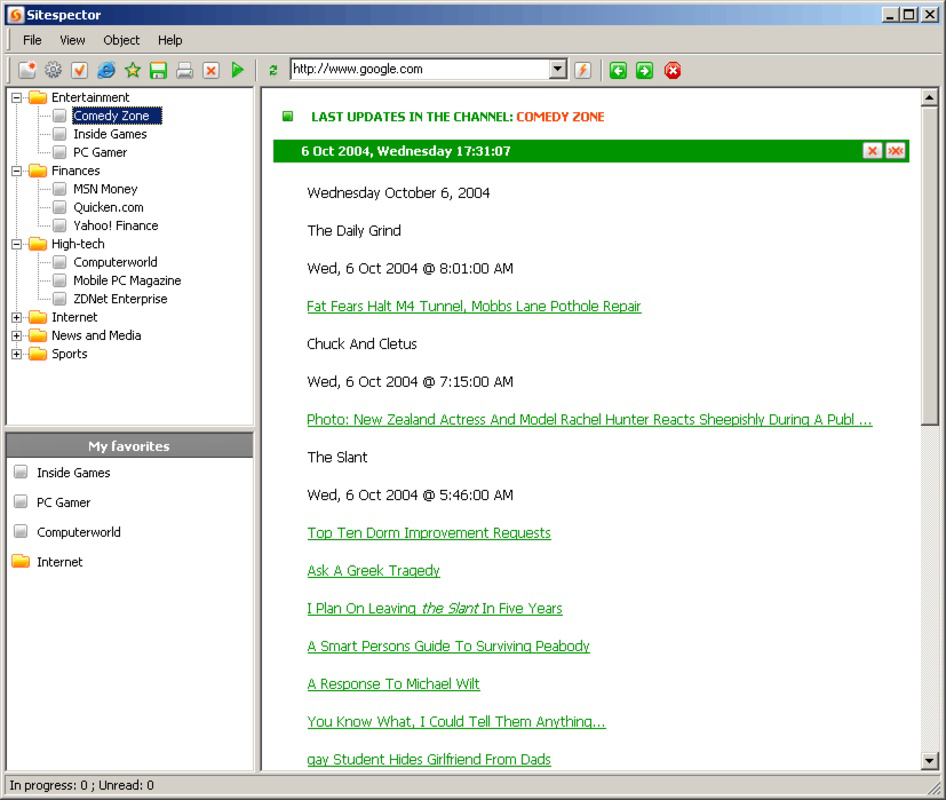The height and width of the screenshot is (800, 946).
Task: Select Computerworld in My favorites
Action: (78, 532)
